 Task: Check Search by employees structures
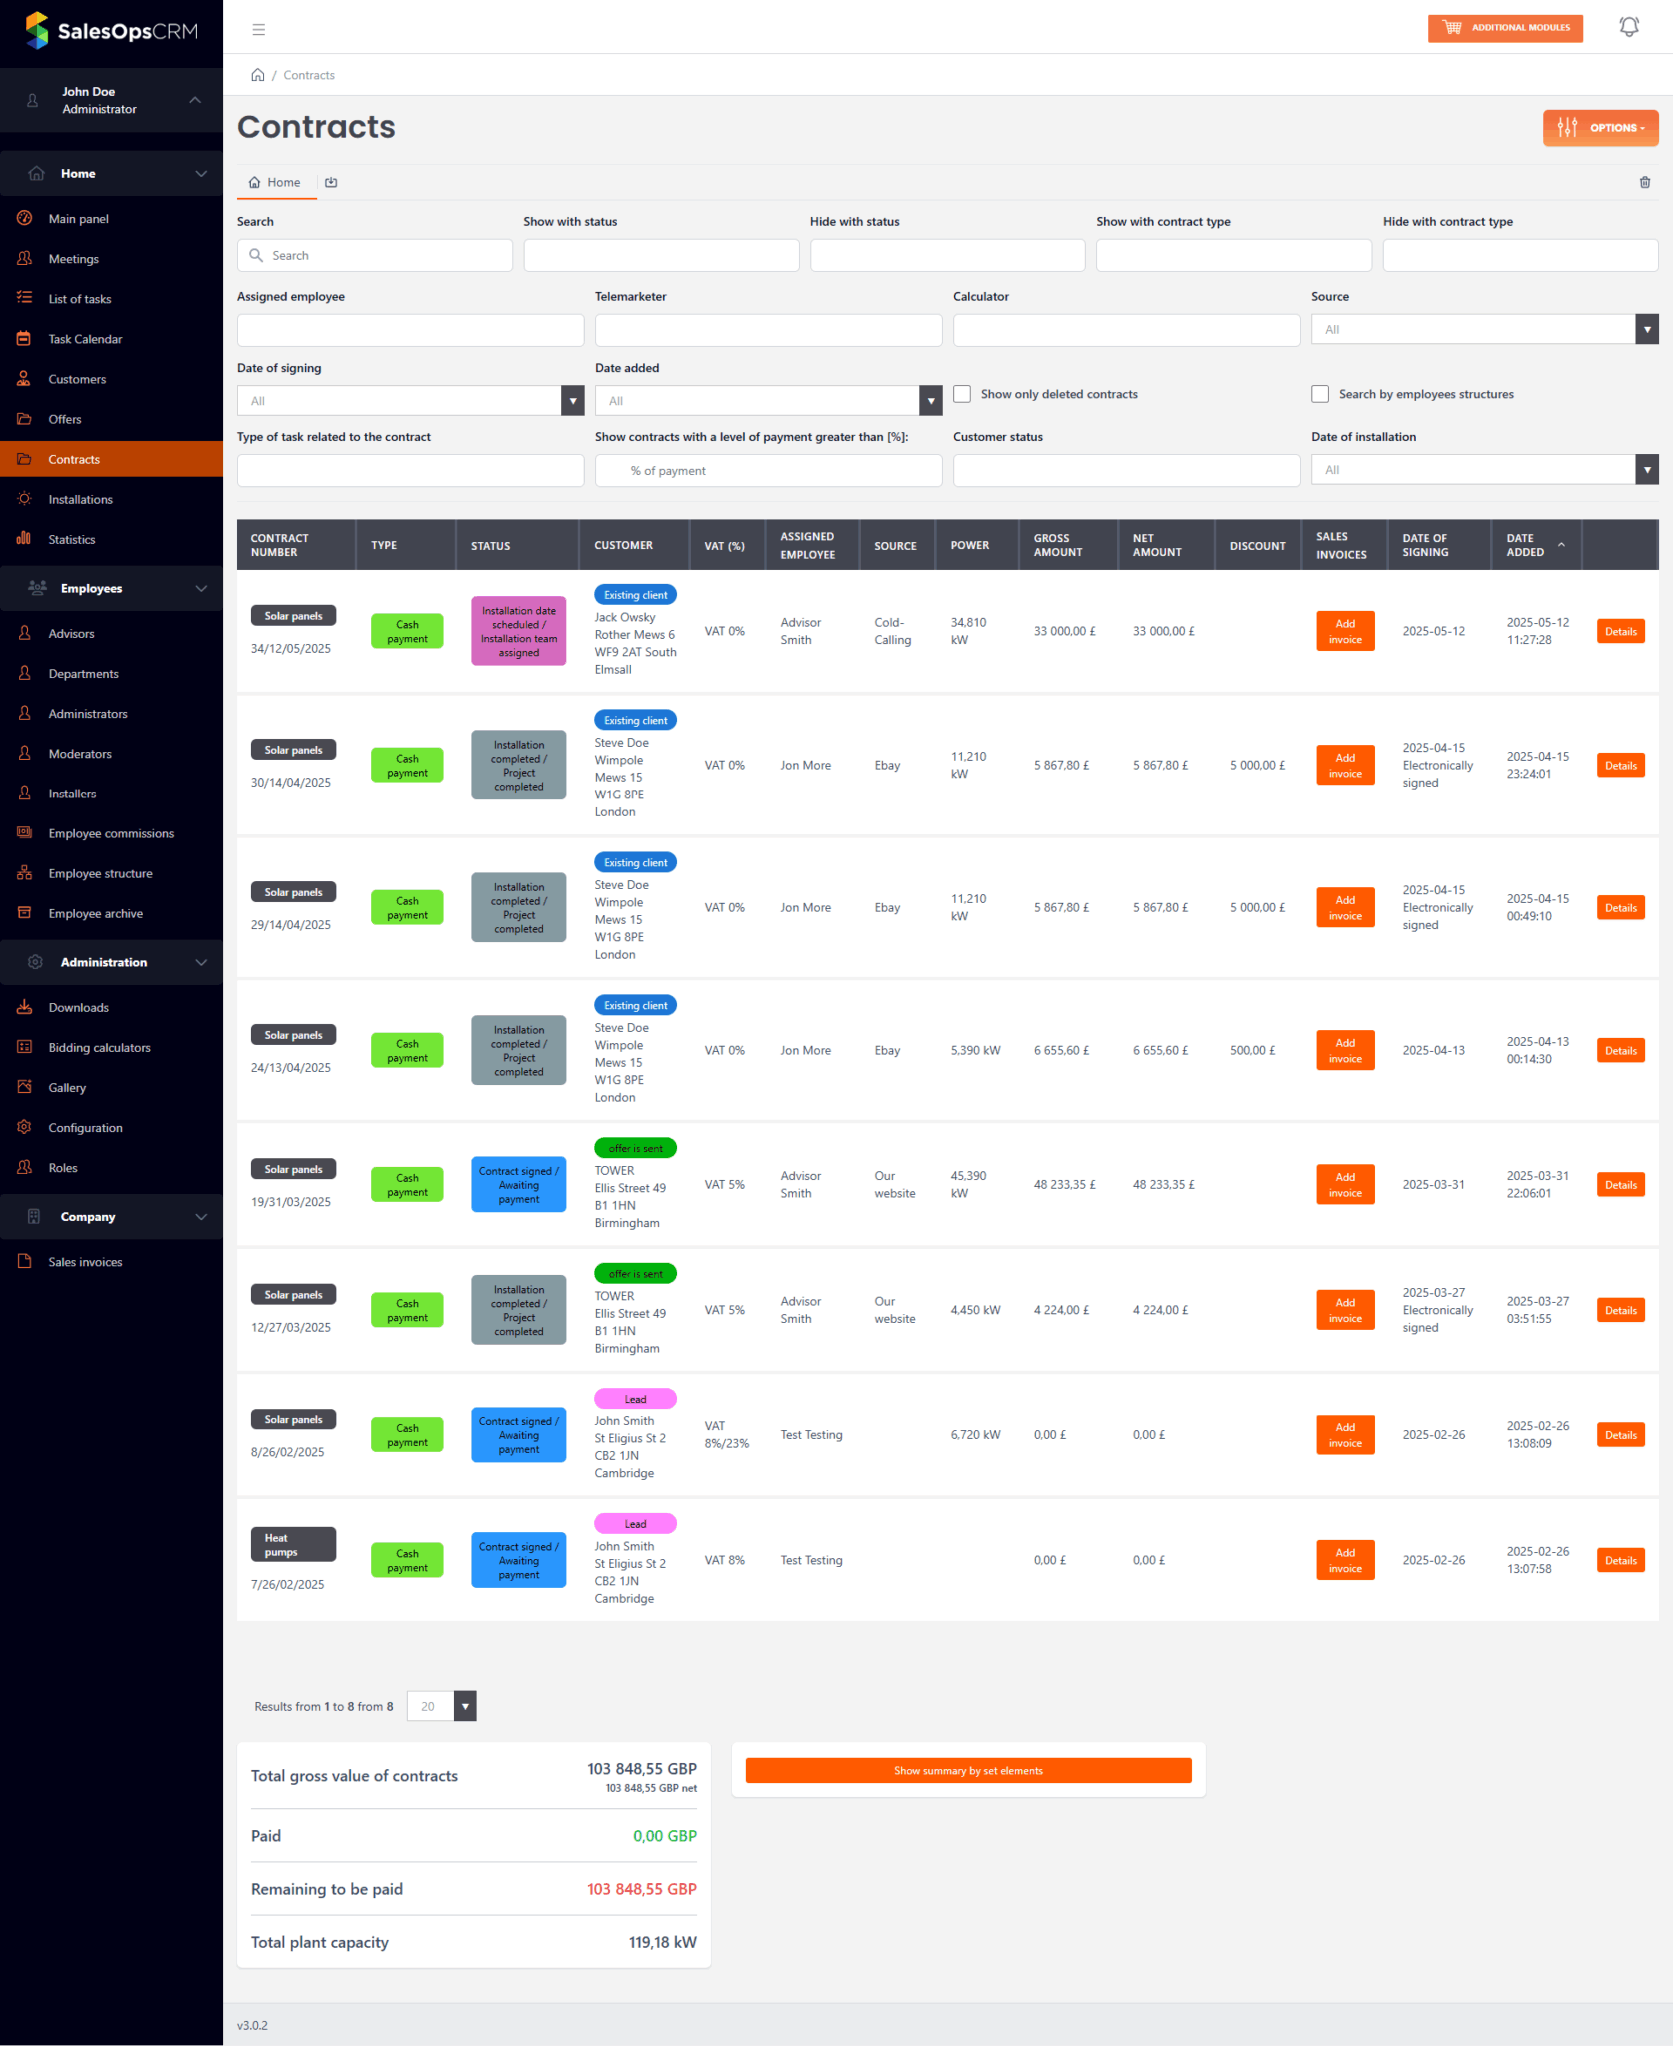coord(1320,394)
